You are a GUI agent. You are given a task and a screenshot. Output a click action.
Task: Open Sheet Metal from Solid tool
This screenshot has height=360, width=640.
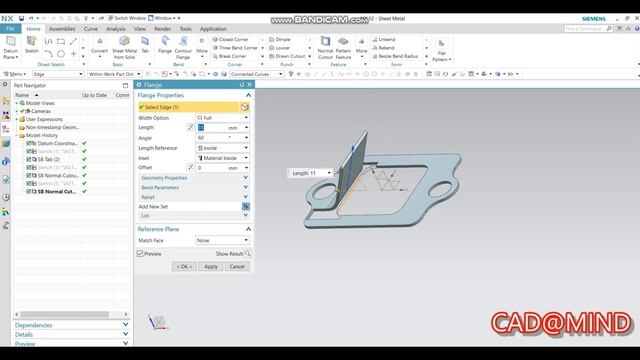point(124,47)
